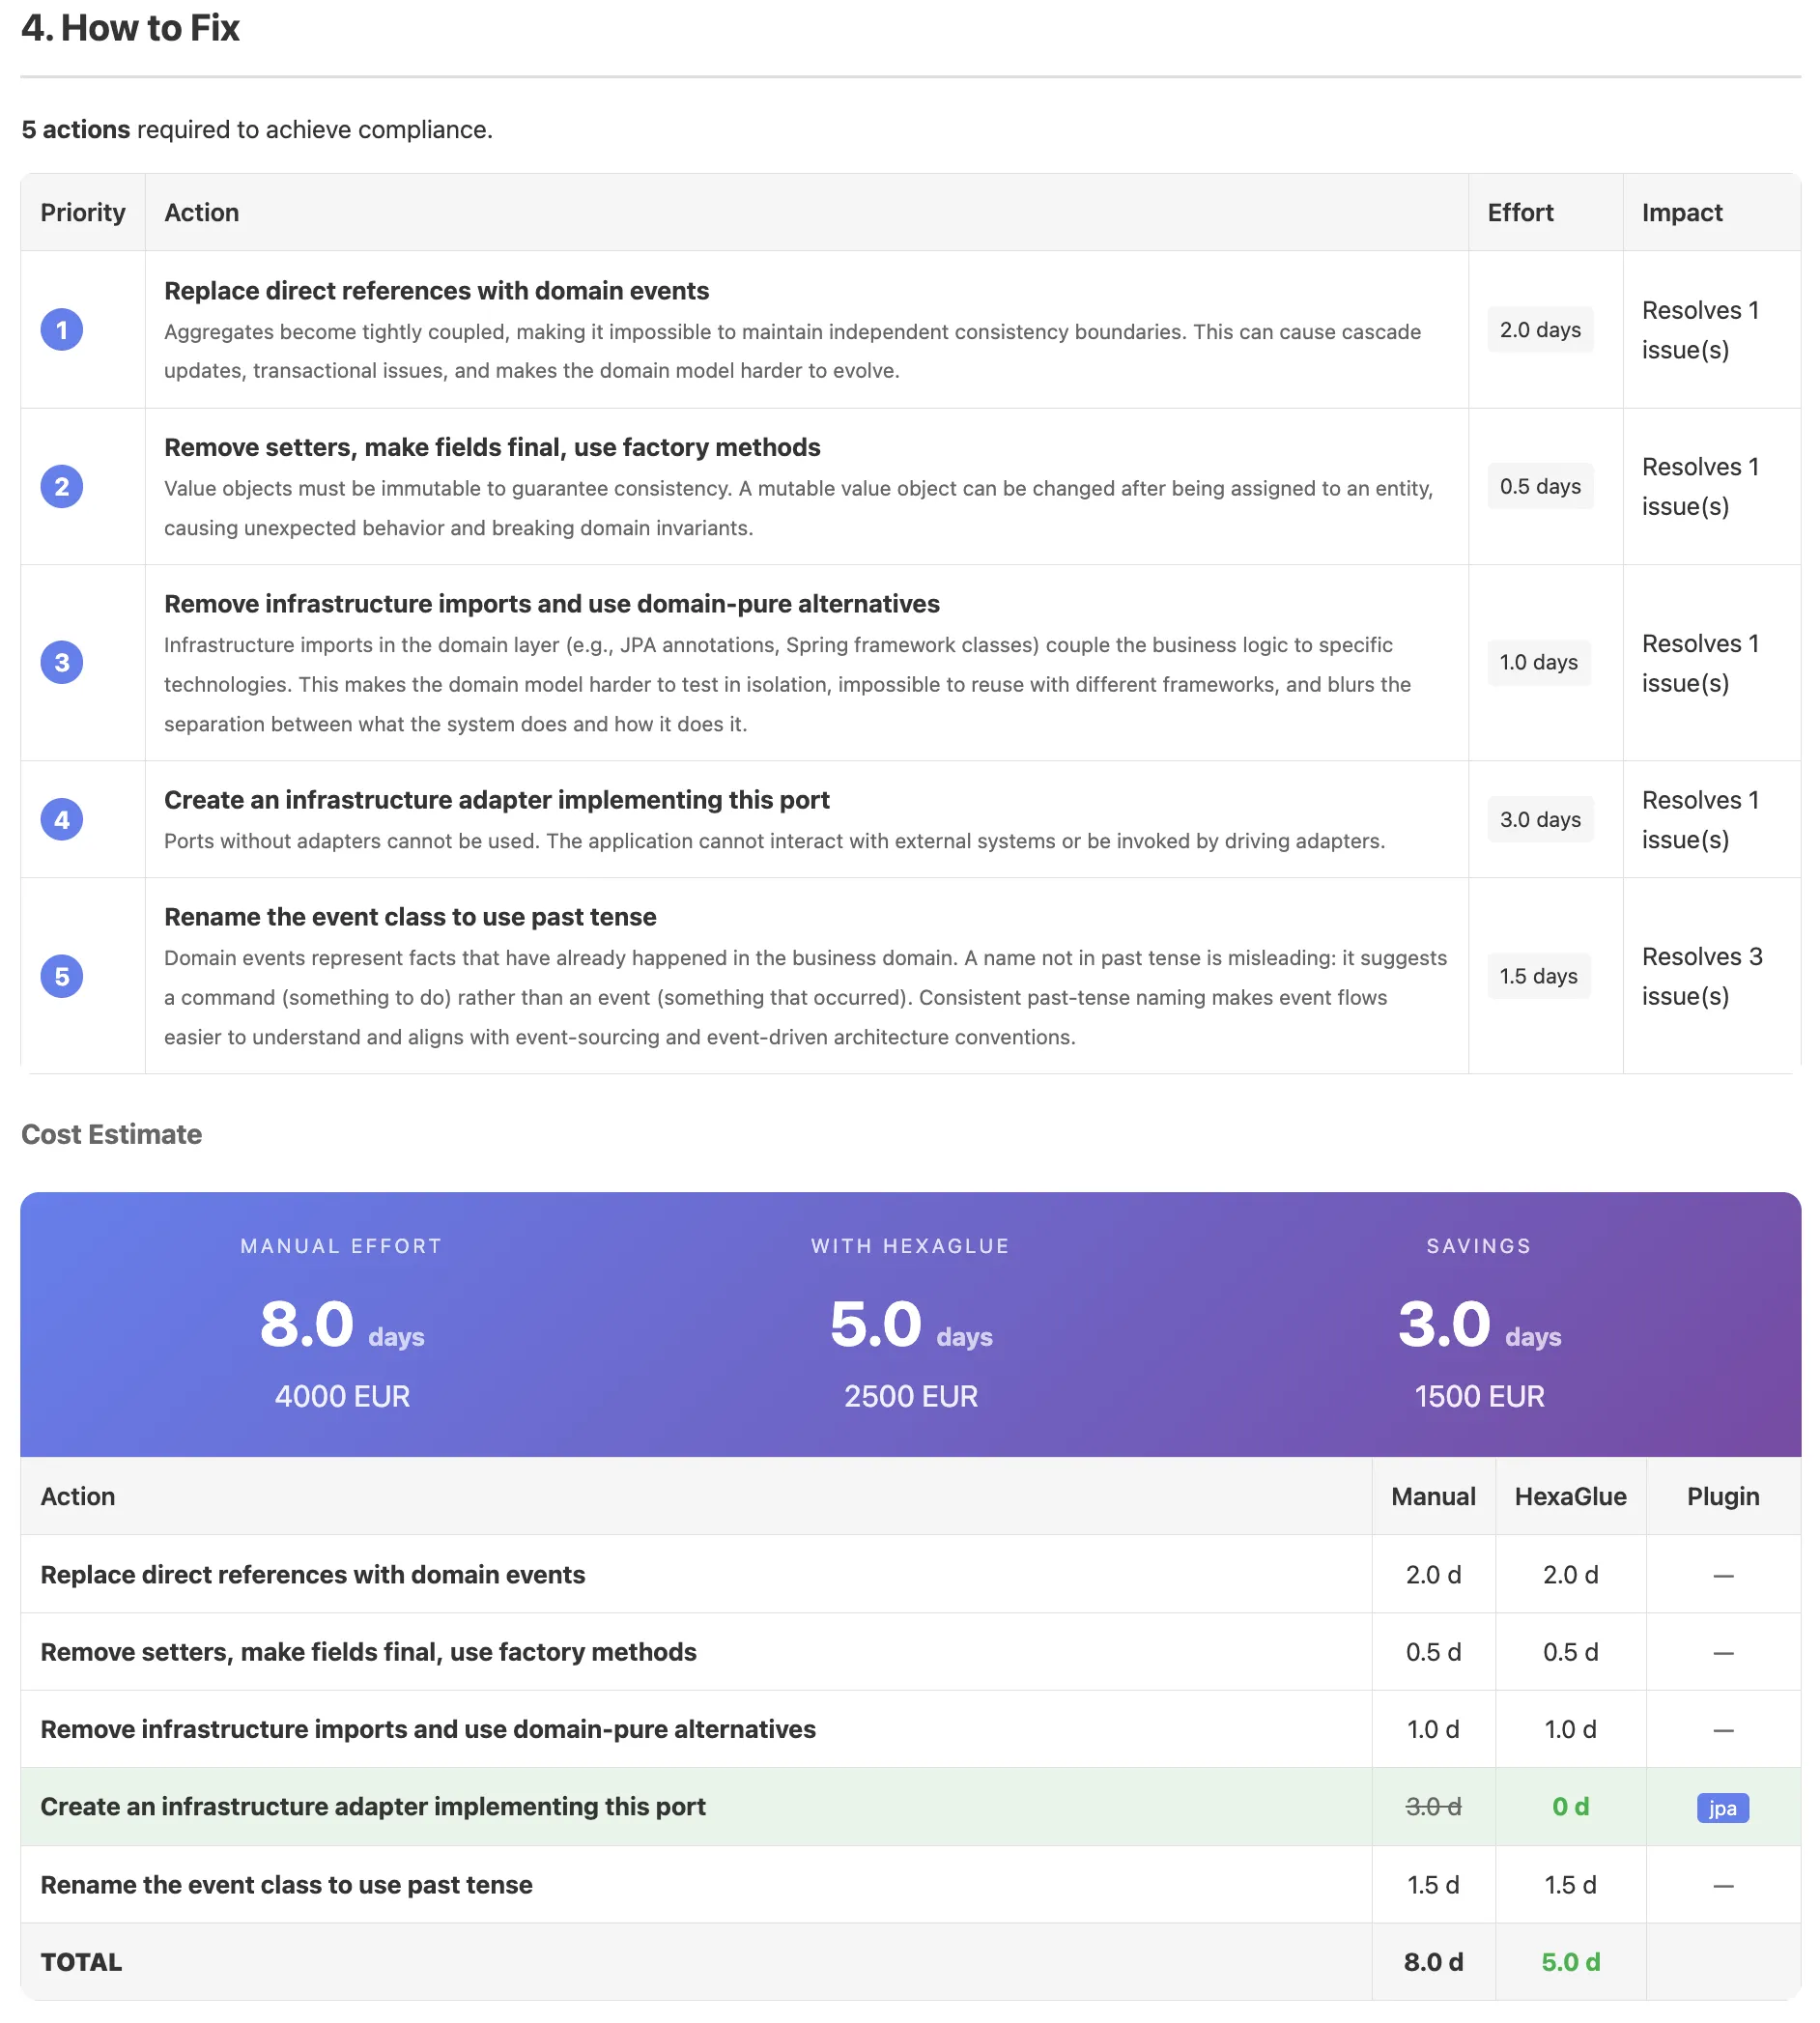
Task: Click the TOTAL row green 5.0 d value
Action: (x=1569, y=1962)
